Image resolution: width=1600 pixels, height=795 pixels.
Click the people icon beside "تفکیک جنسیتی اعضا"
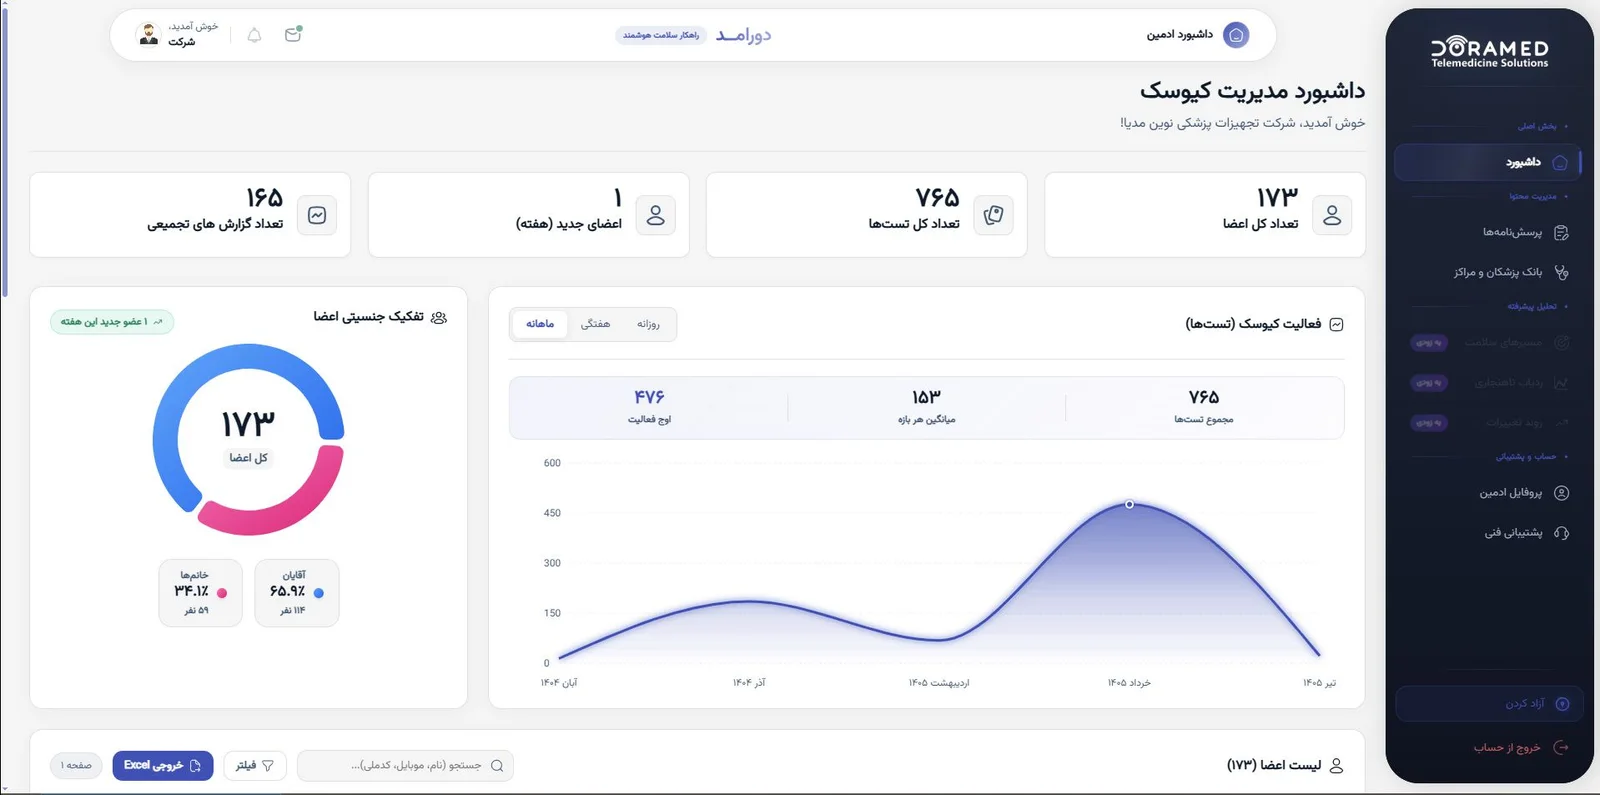point(438,317)
